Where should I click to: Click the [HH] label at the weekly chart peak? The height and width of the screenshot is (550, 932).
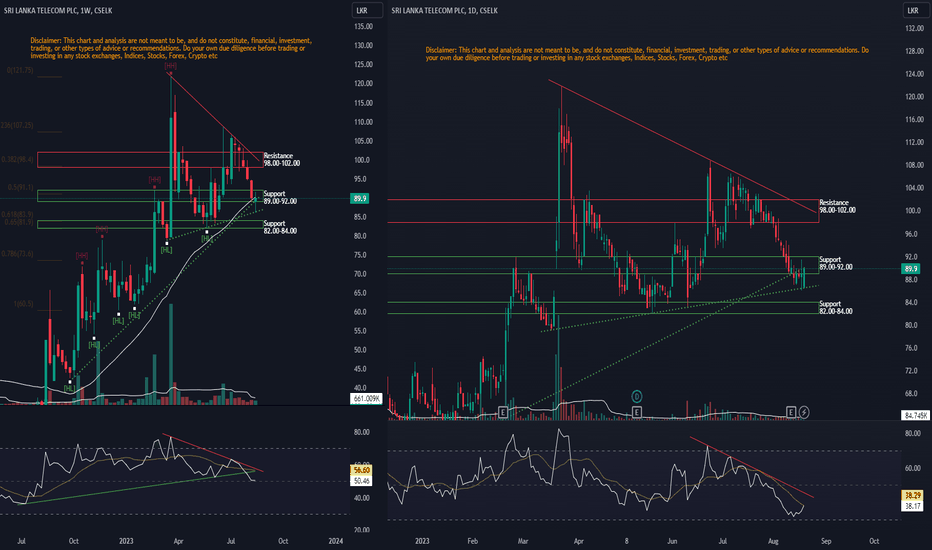171,66
